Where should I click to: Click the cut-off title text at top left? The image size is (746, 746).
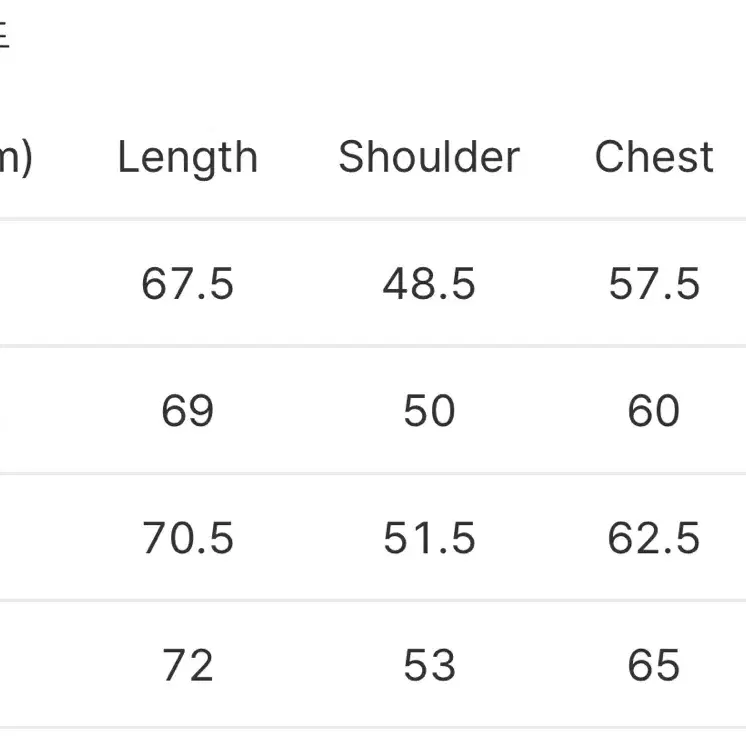[x=4, y=34]
